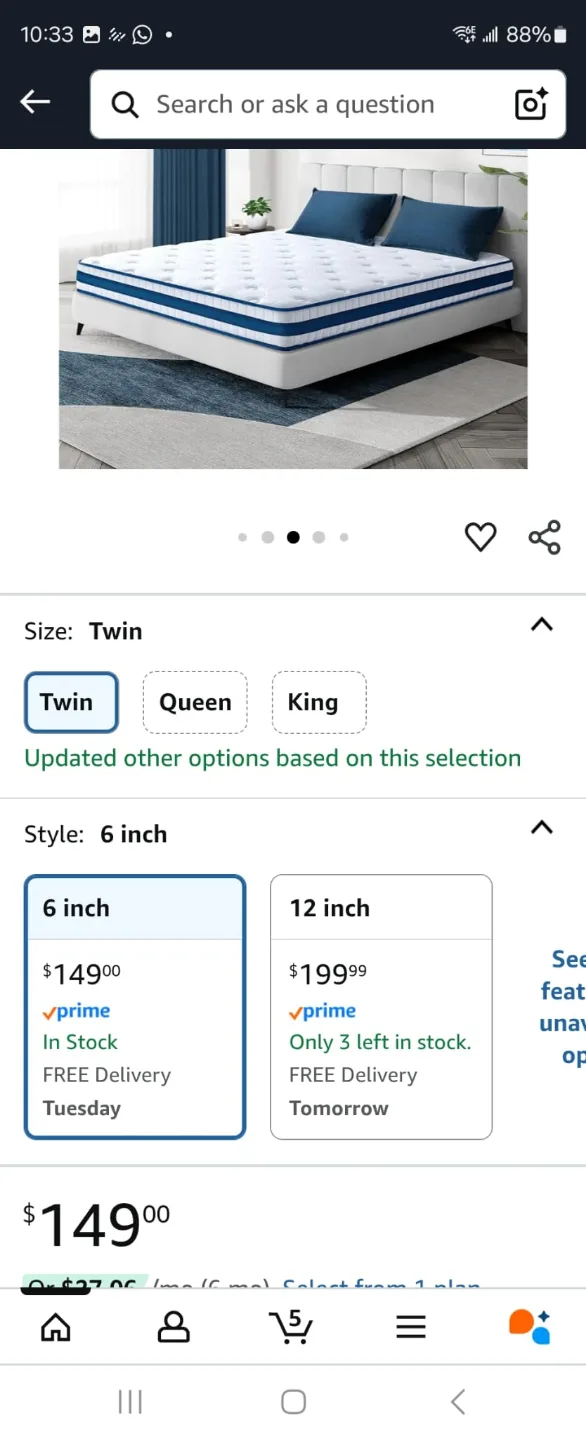Screen dimensions: 586x1440
Task: Select the King mattress size
Action: pyautogui.click(x=318, y=702)
